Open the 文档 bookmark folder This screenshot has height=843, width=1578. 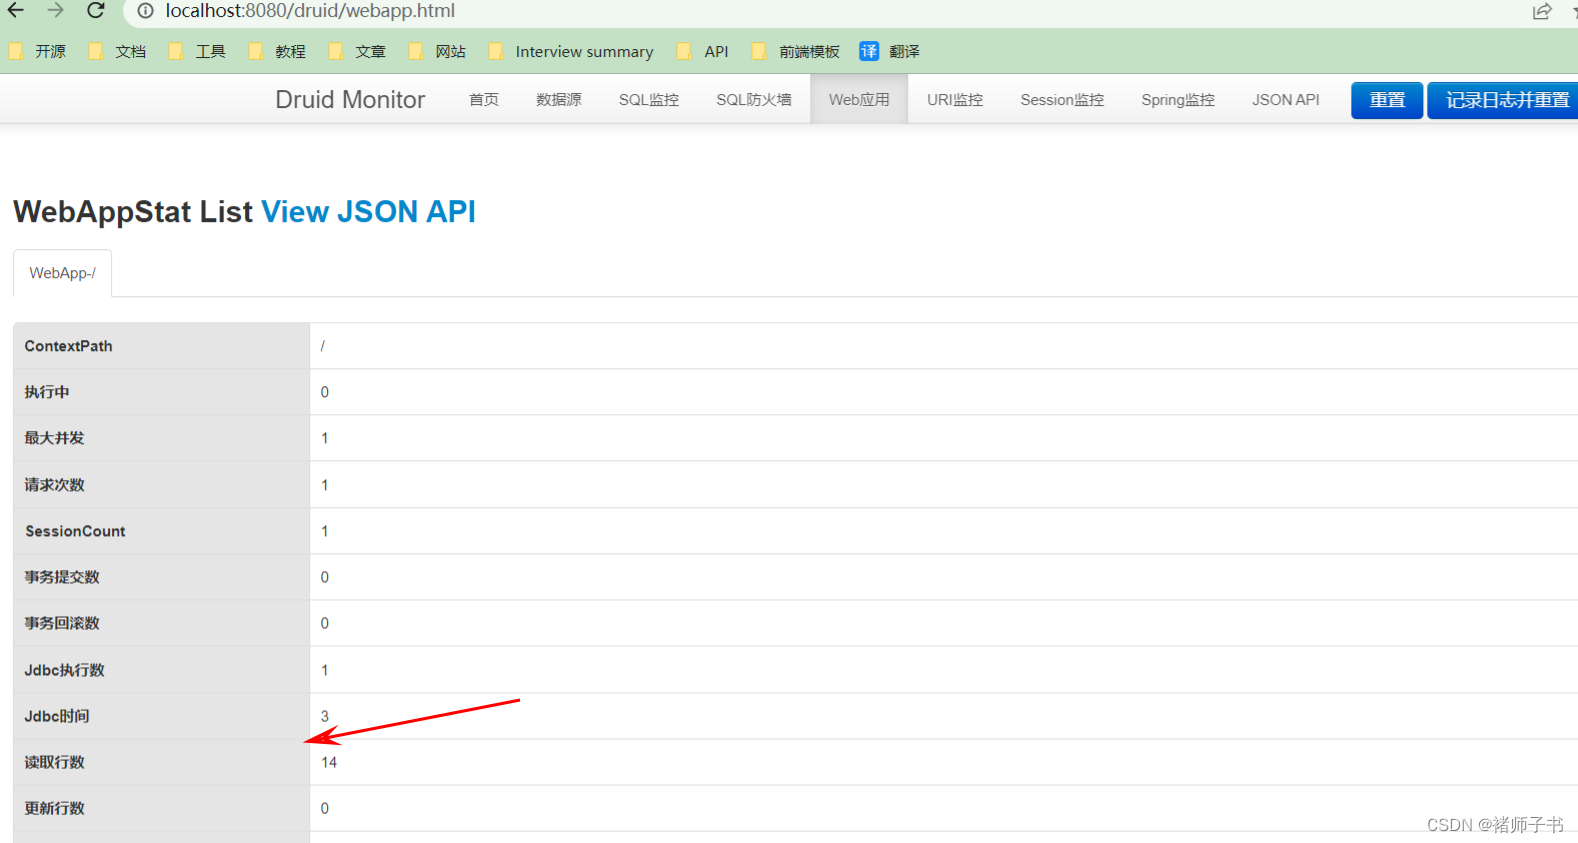[x=118, y=51]
